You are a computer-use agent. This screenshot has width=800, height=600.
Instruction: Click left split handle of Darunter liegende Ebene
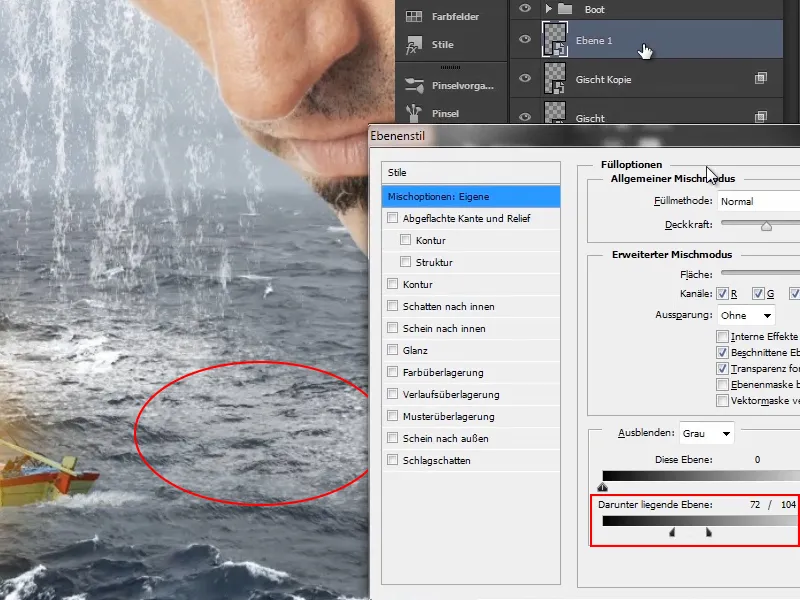(672, 533)
